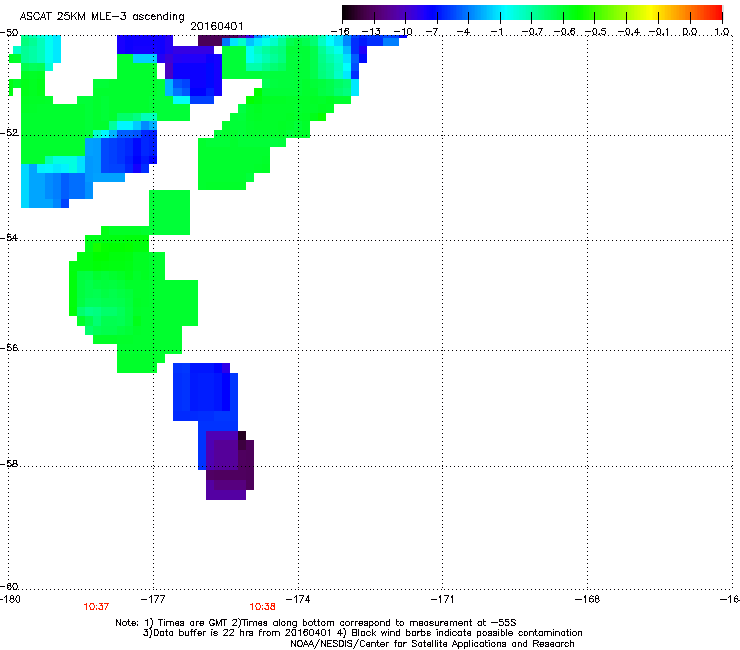Click the date label 20160401 in the title
This screenshot has width=740, height=650.
click(x=217, y=26)
